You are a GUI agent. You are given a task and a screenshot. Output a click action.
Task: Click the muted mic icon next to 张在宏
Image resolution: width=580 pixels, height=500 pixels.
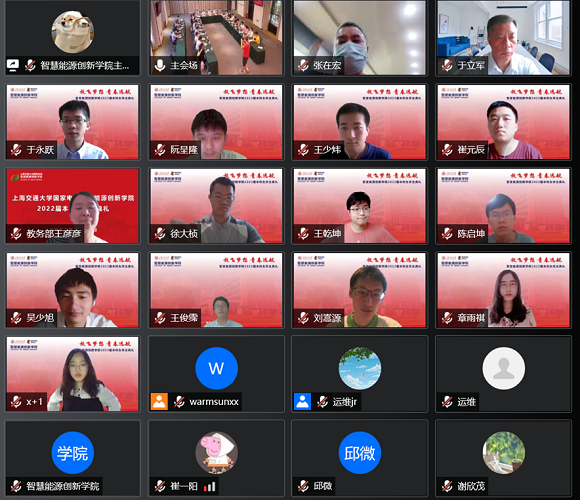click(x=303, y=65)
